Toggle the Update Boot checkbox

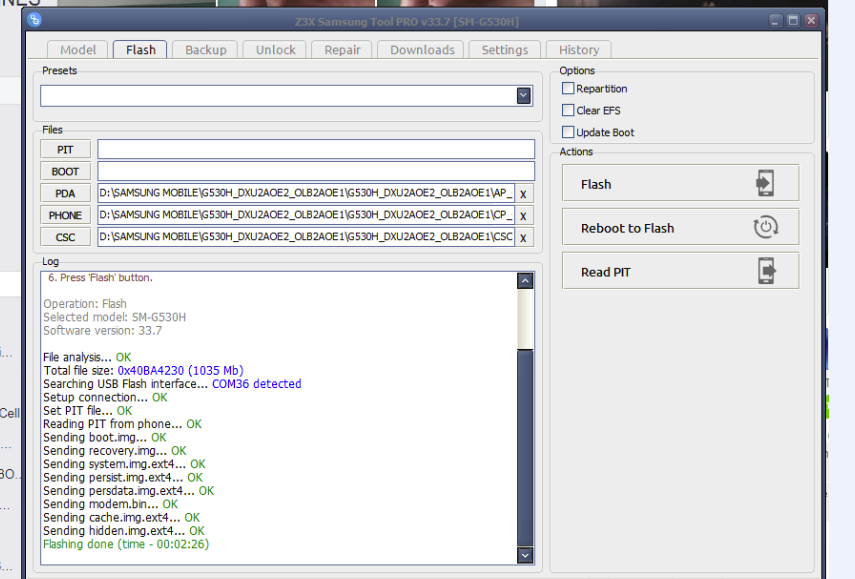(568, 132)
